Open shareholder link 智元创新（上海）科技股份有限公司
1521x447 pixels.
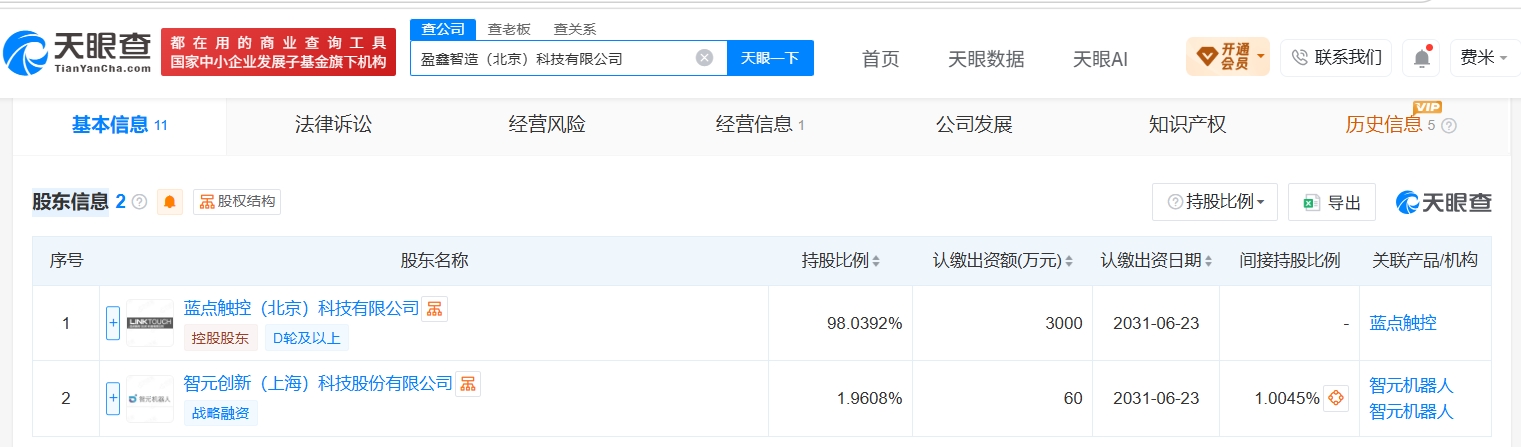tap(318, 383)
